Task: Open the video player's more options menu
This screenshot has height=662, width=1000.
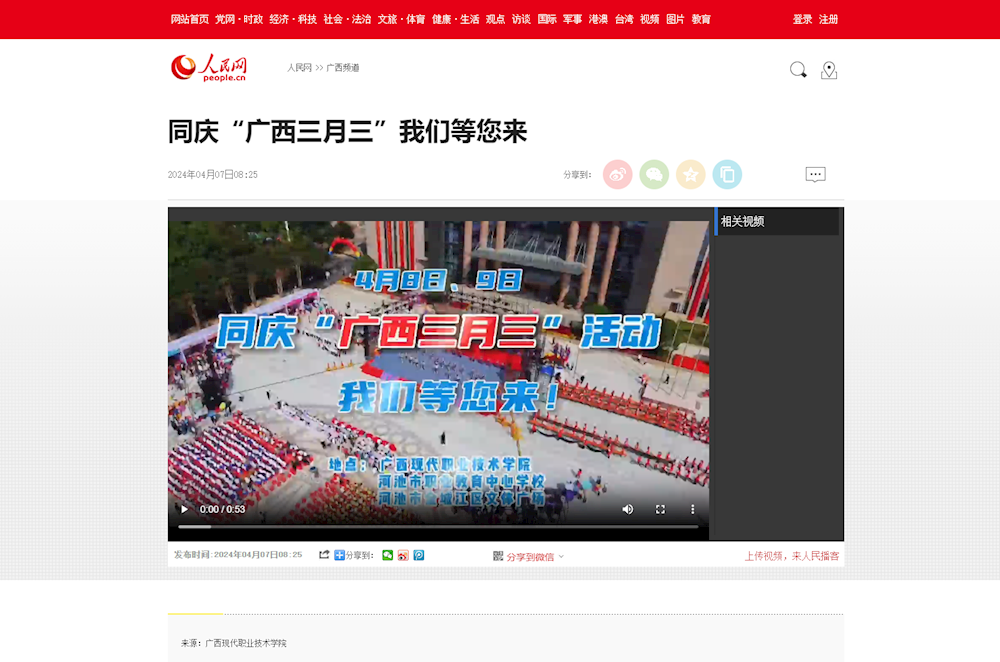Action: click(693, 509)
